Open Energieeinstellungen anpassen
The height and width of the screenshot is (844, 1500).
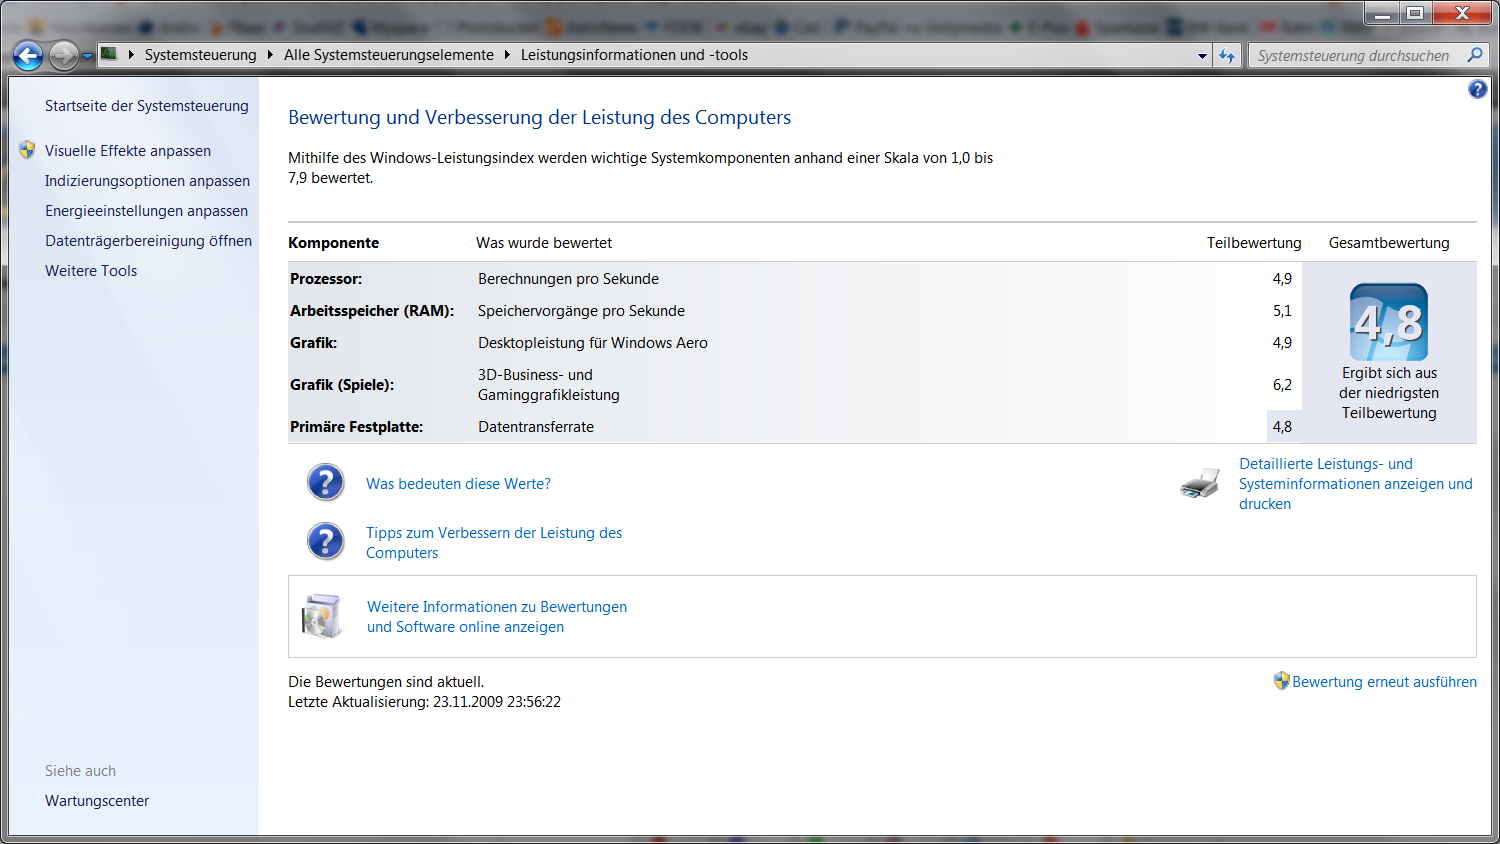pos(146,211)
